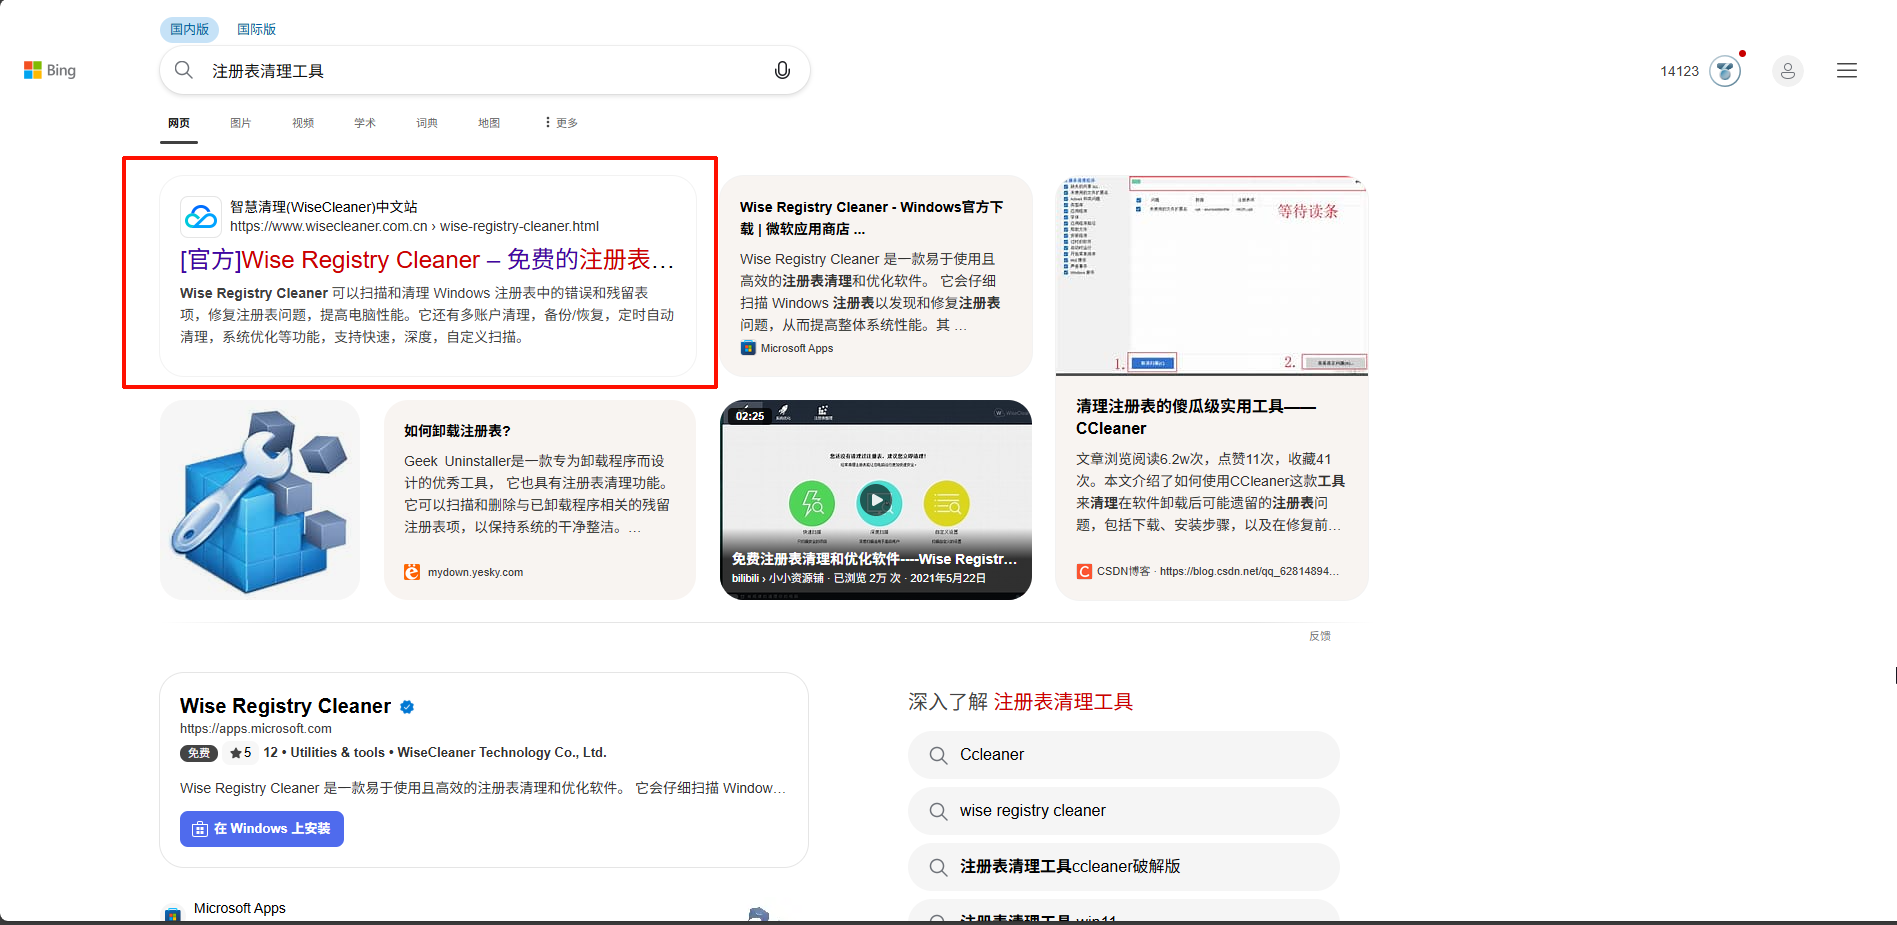Click the video title 免费注册表清理和优化软件

pyautogui.click(x=874, y=559)
